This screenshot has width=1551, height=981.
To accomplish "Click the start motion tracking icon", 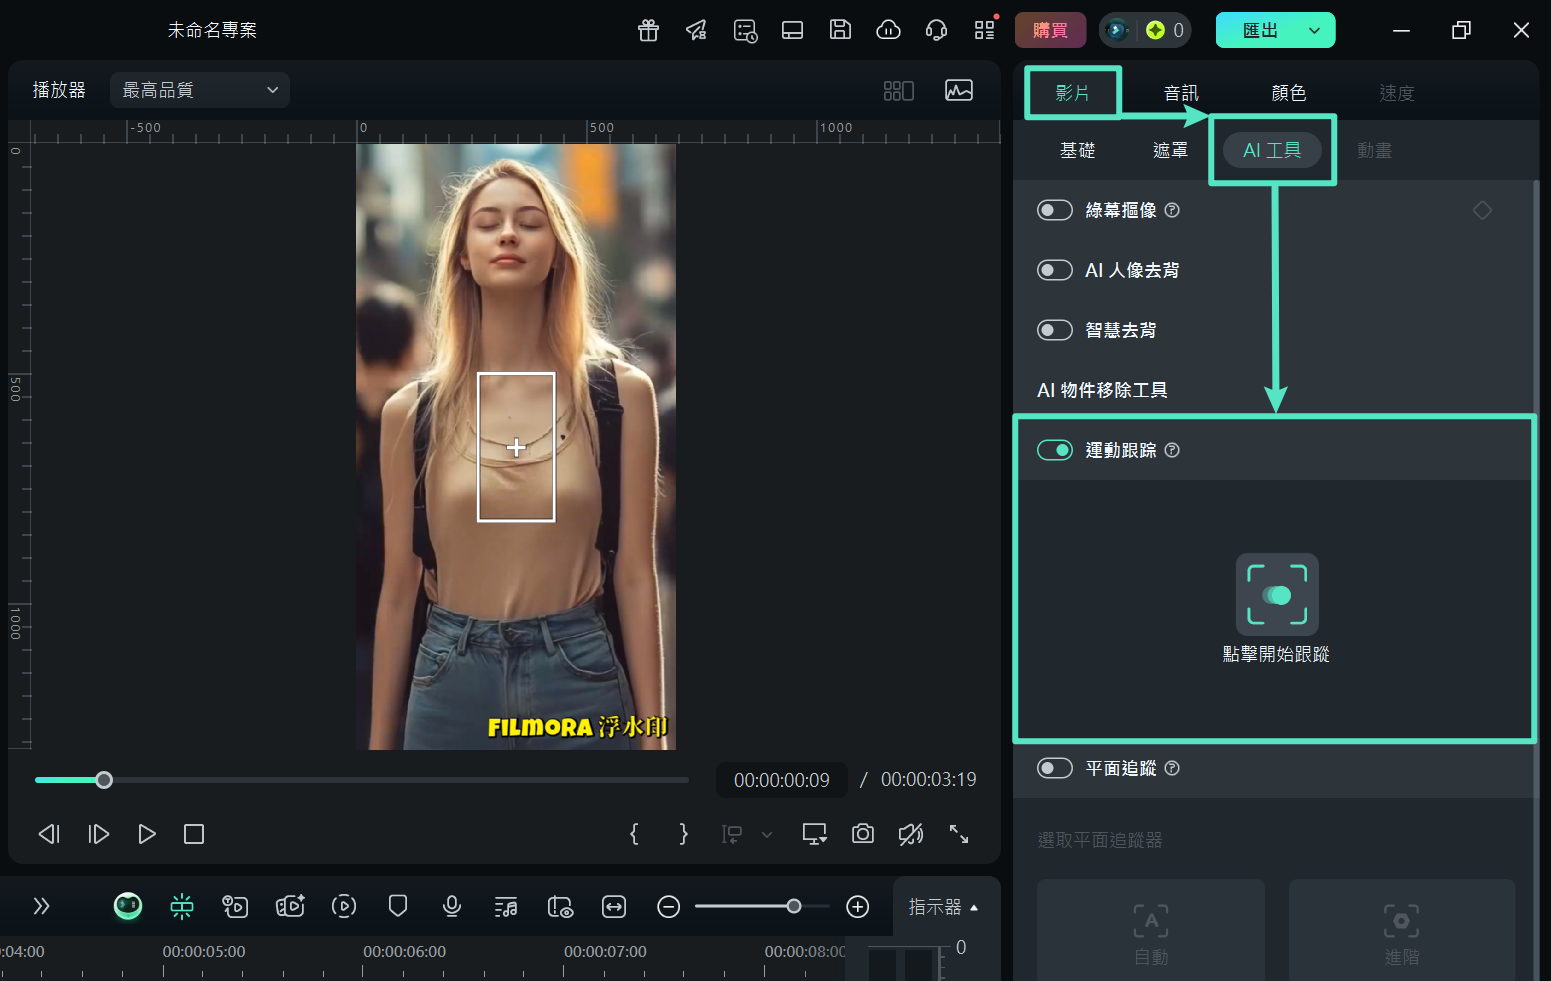I will click(x=1276, y=595).
